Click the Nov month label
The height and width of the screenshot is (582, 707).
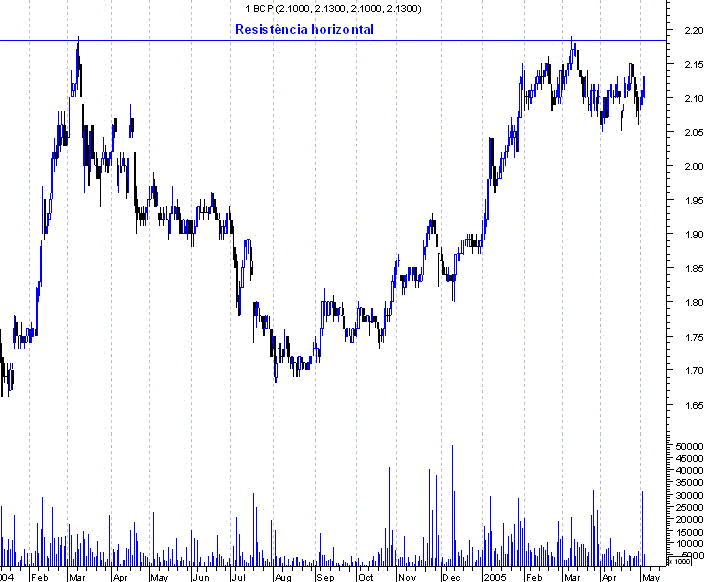pyautogui.click(x=407, y=577)
